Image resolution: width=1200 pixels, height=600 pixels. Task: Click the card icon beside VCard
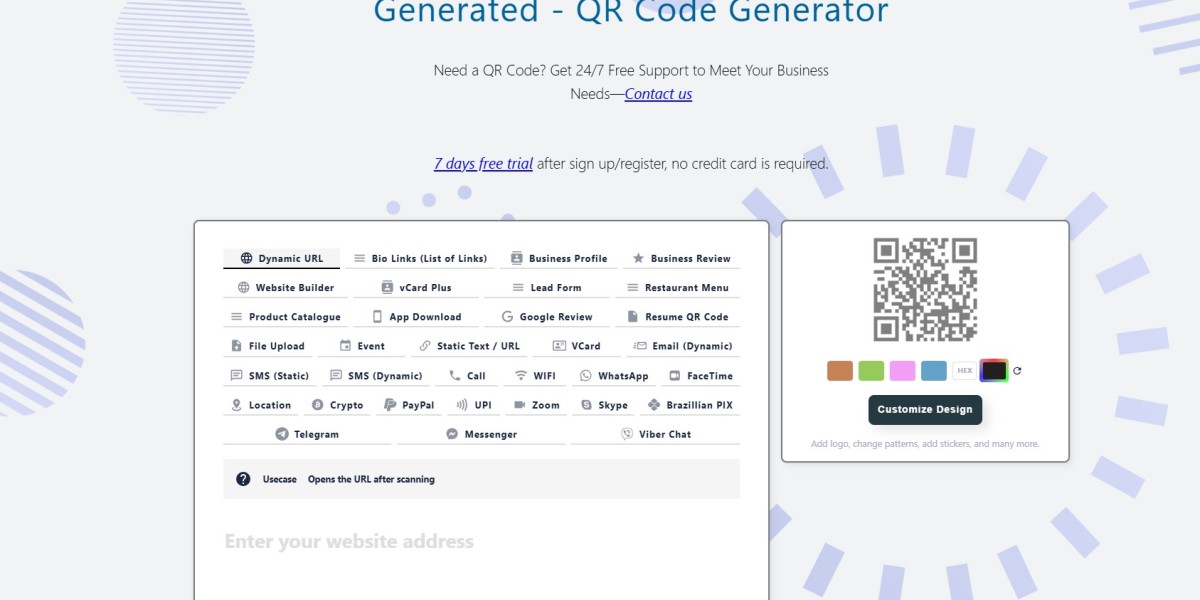point(559,346)
